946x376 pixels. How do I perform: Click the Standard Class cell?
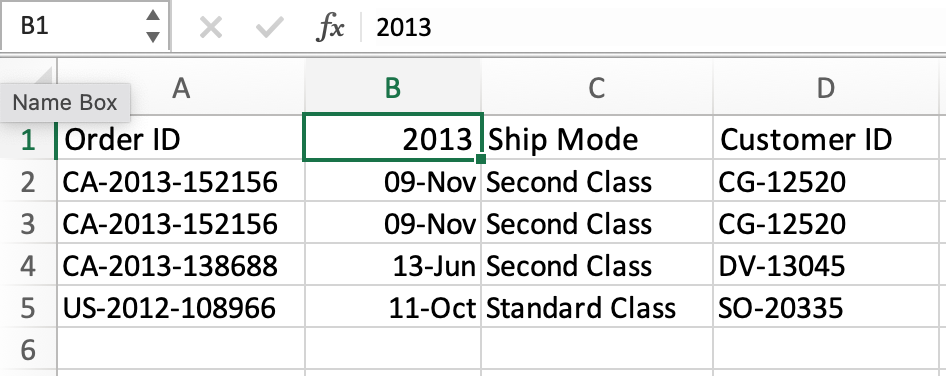(597, 308)
